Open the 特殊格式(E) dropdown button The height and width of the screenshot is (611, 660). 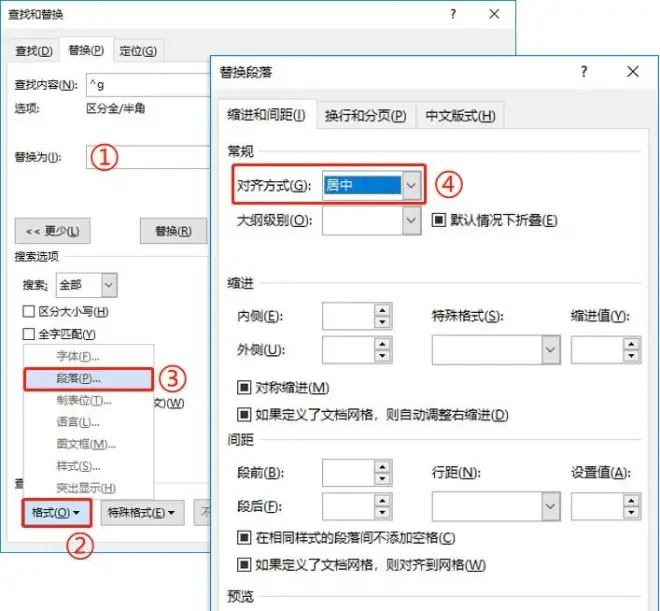142,513
